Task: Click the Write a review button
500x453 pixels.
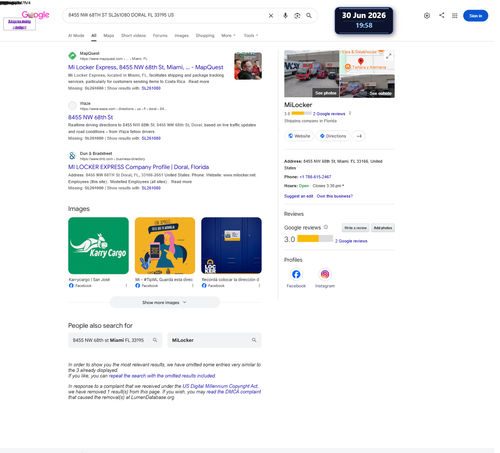Action: 355,228
